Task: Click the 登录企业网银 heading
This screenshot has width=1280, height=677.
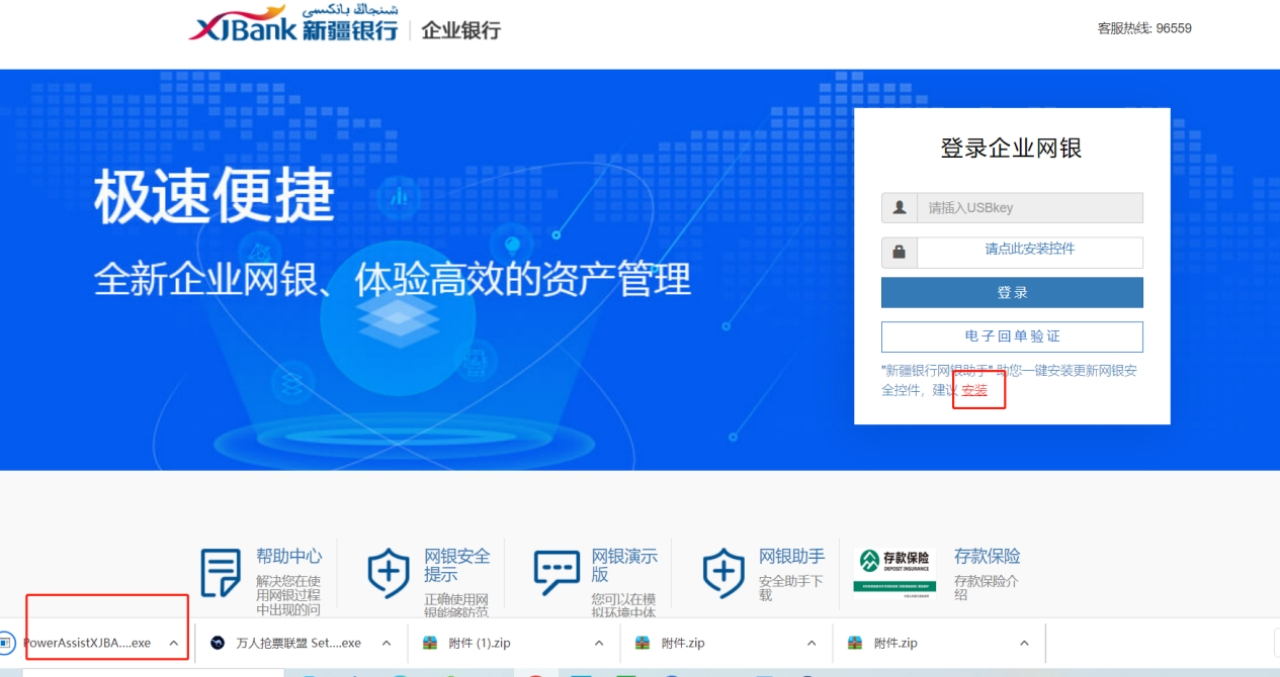Action: click(1011, 148)
